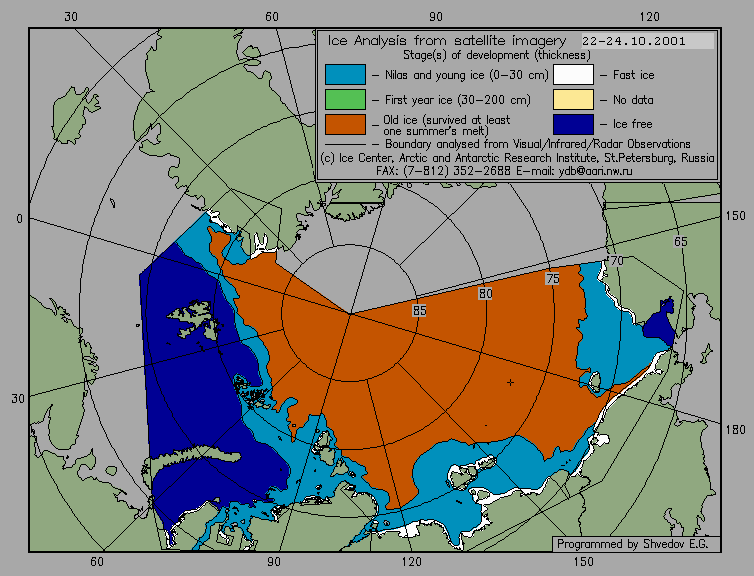Click the 75 latitude label

point(553,278)
